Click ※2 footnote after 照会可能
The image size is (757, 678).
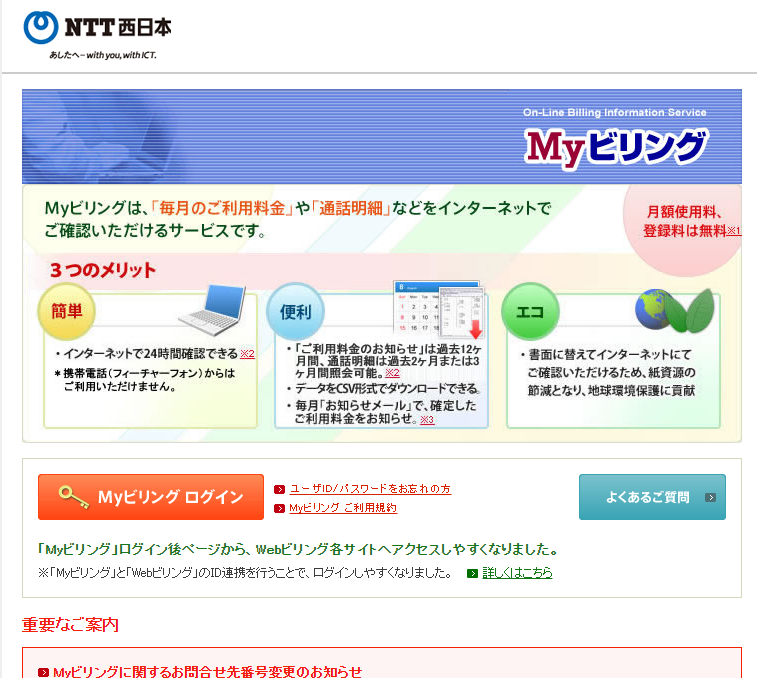tap(392, 373)
